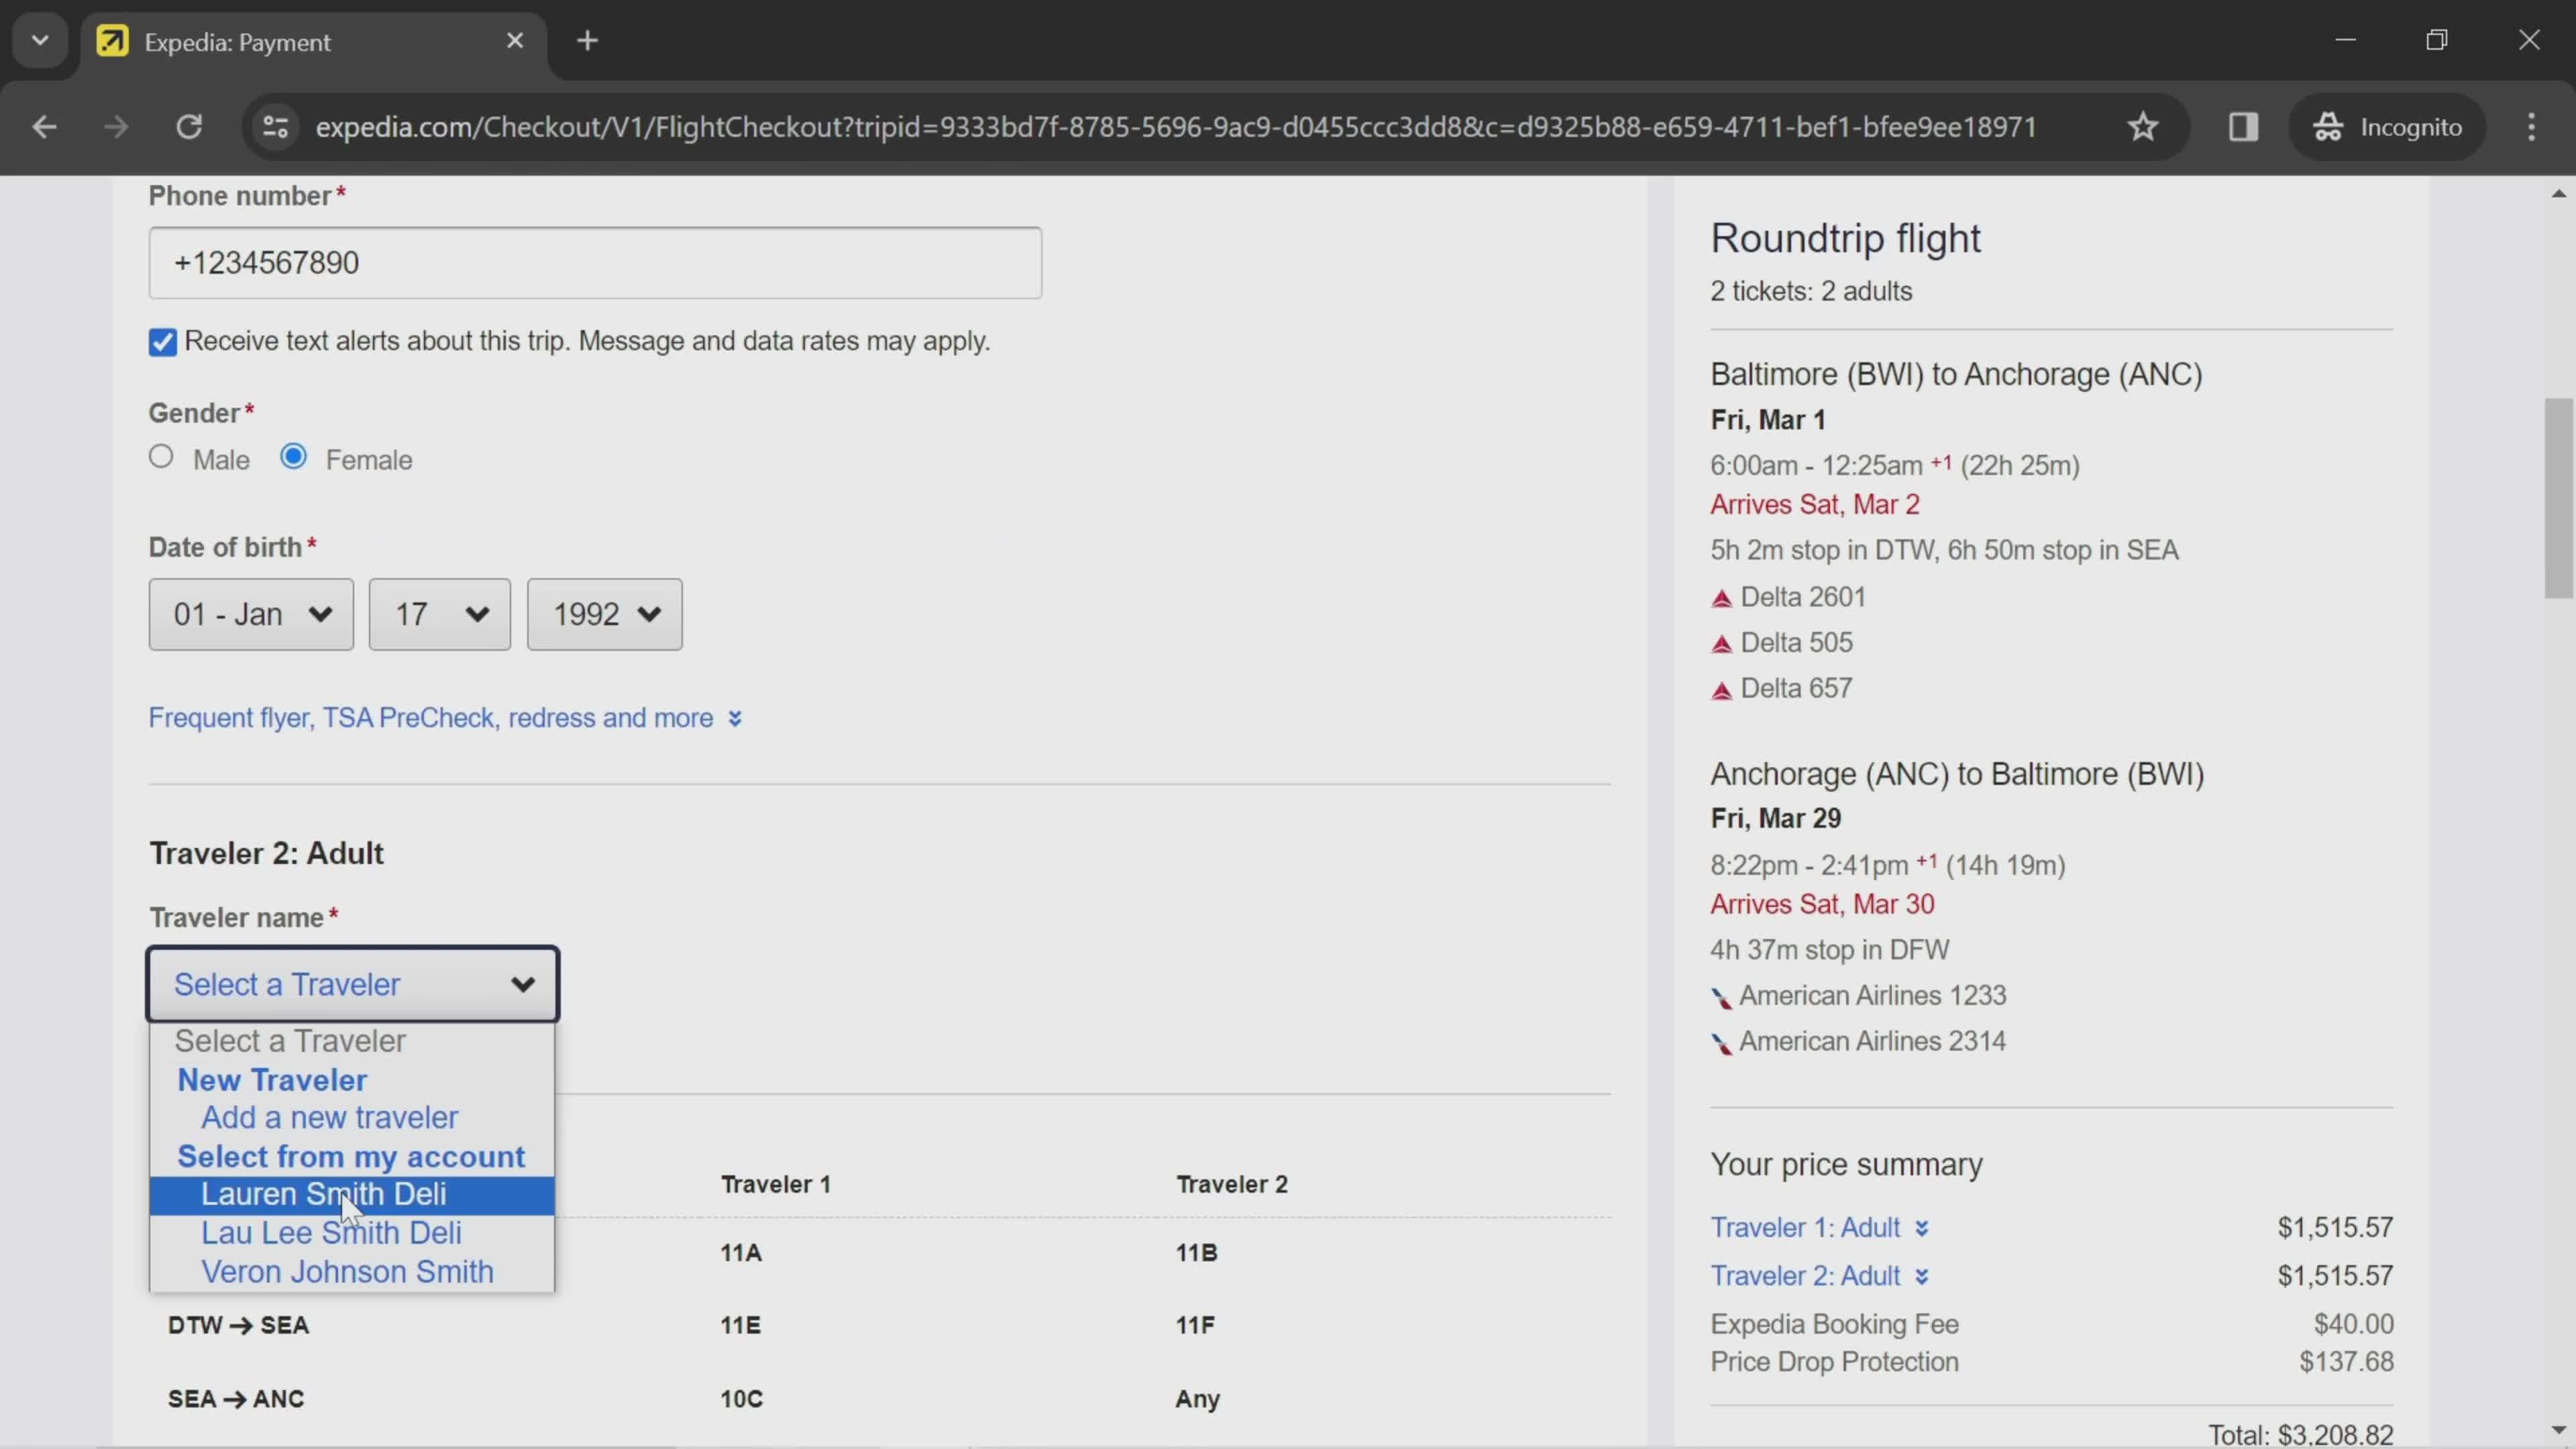Choose Lau Lee Smith Deli option
Viewport: 2576px width, 1449px height.
pos(352,1233)
